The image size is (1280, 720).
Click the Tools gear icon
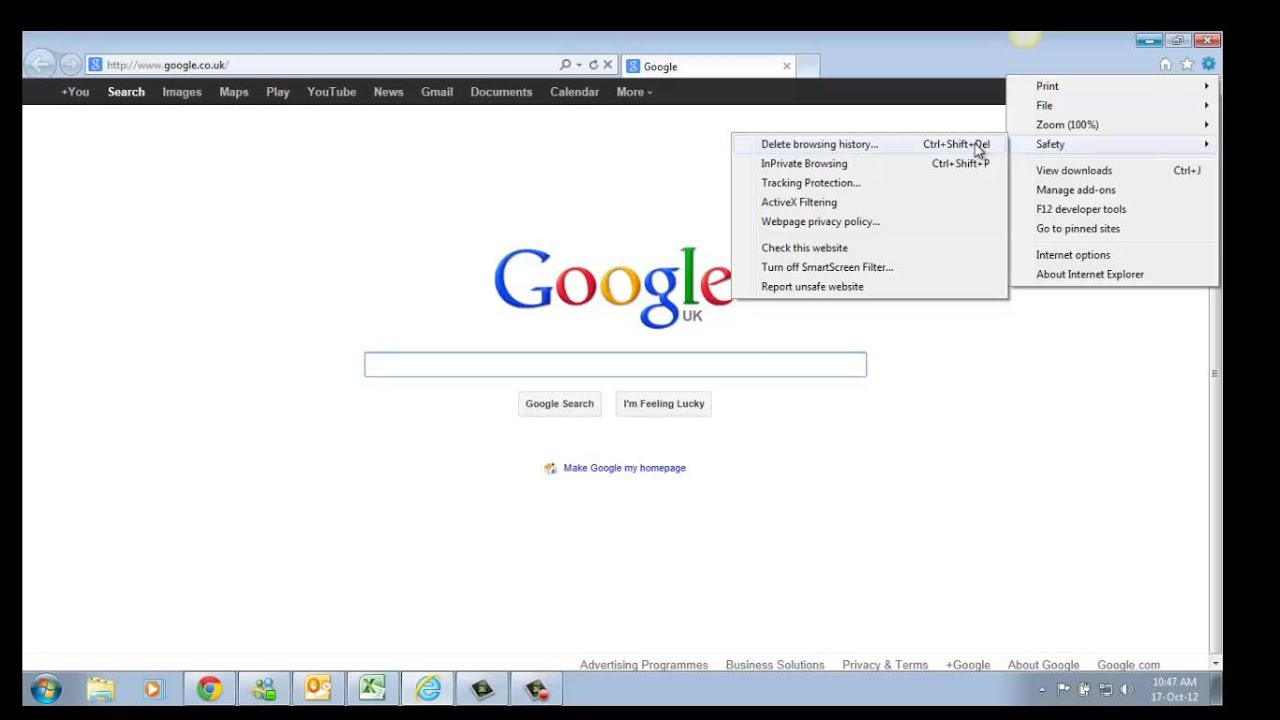pyautogui.click(x=1208, y=64)
